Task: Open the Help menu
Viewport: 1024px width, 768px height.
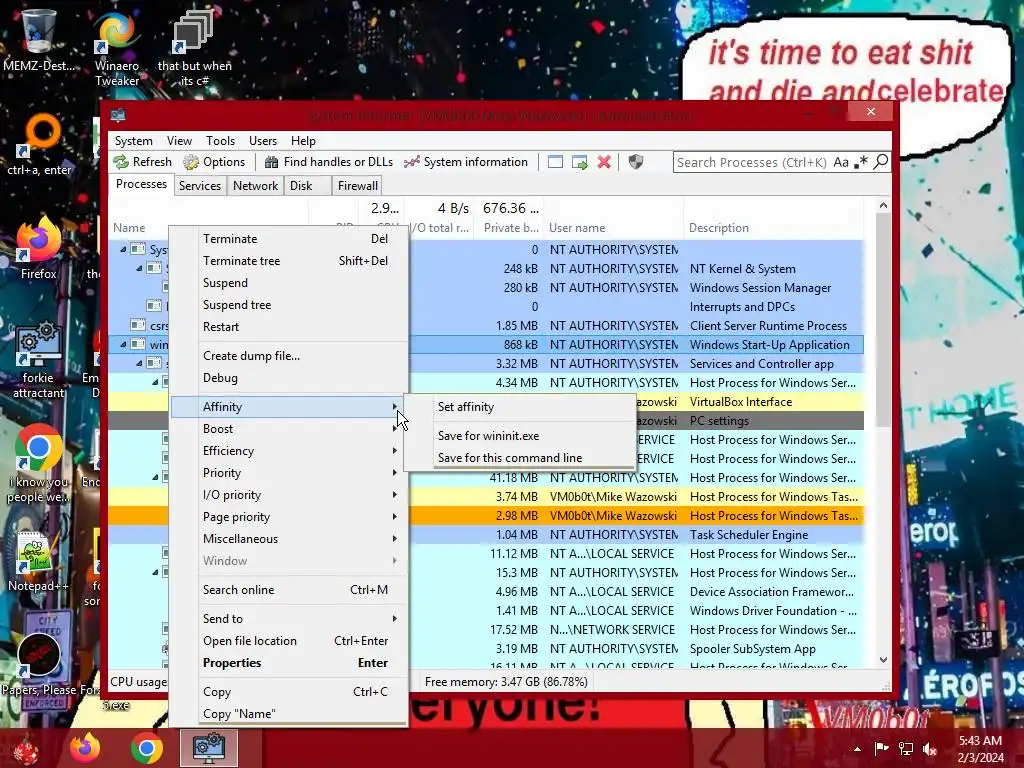Action: point(303,140)
